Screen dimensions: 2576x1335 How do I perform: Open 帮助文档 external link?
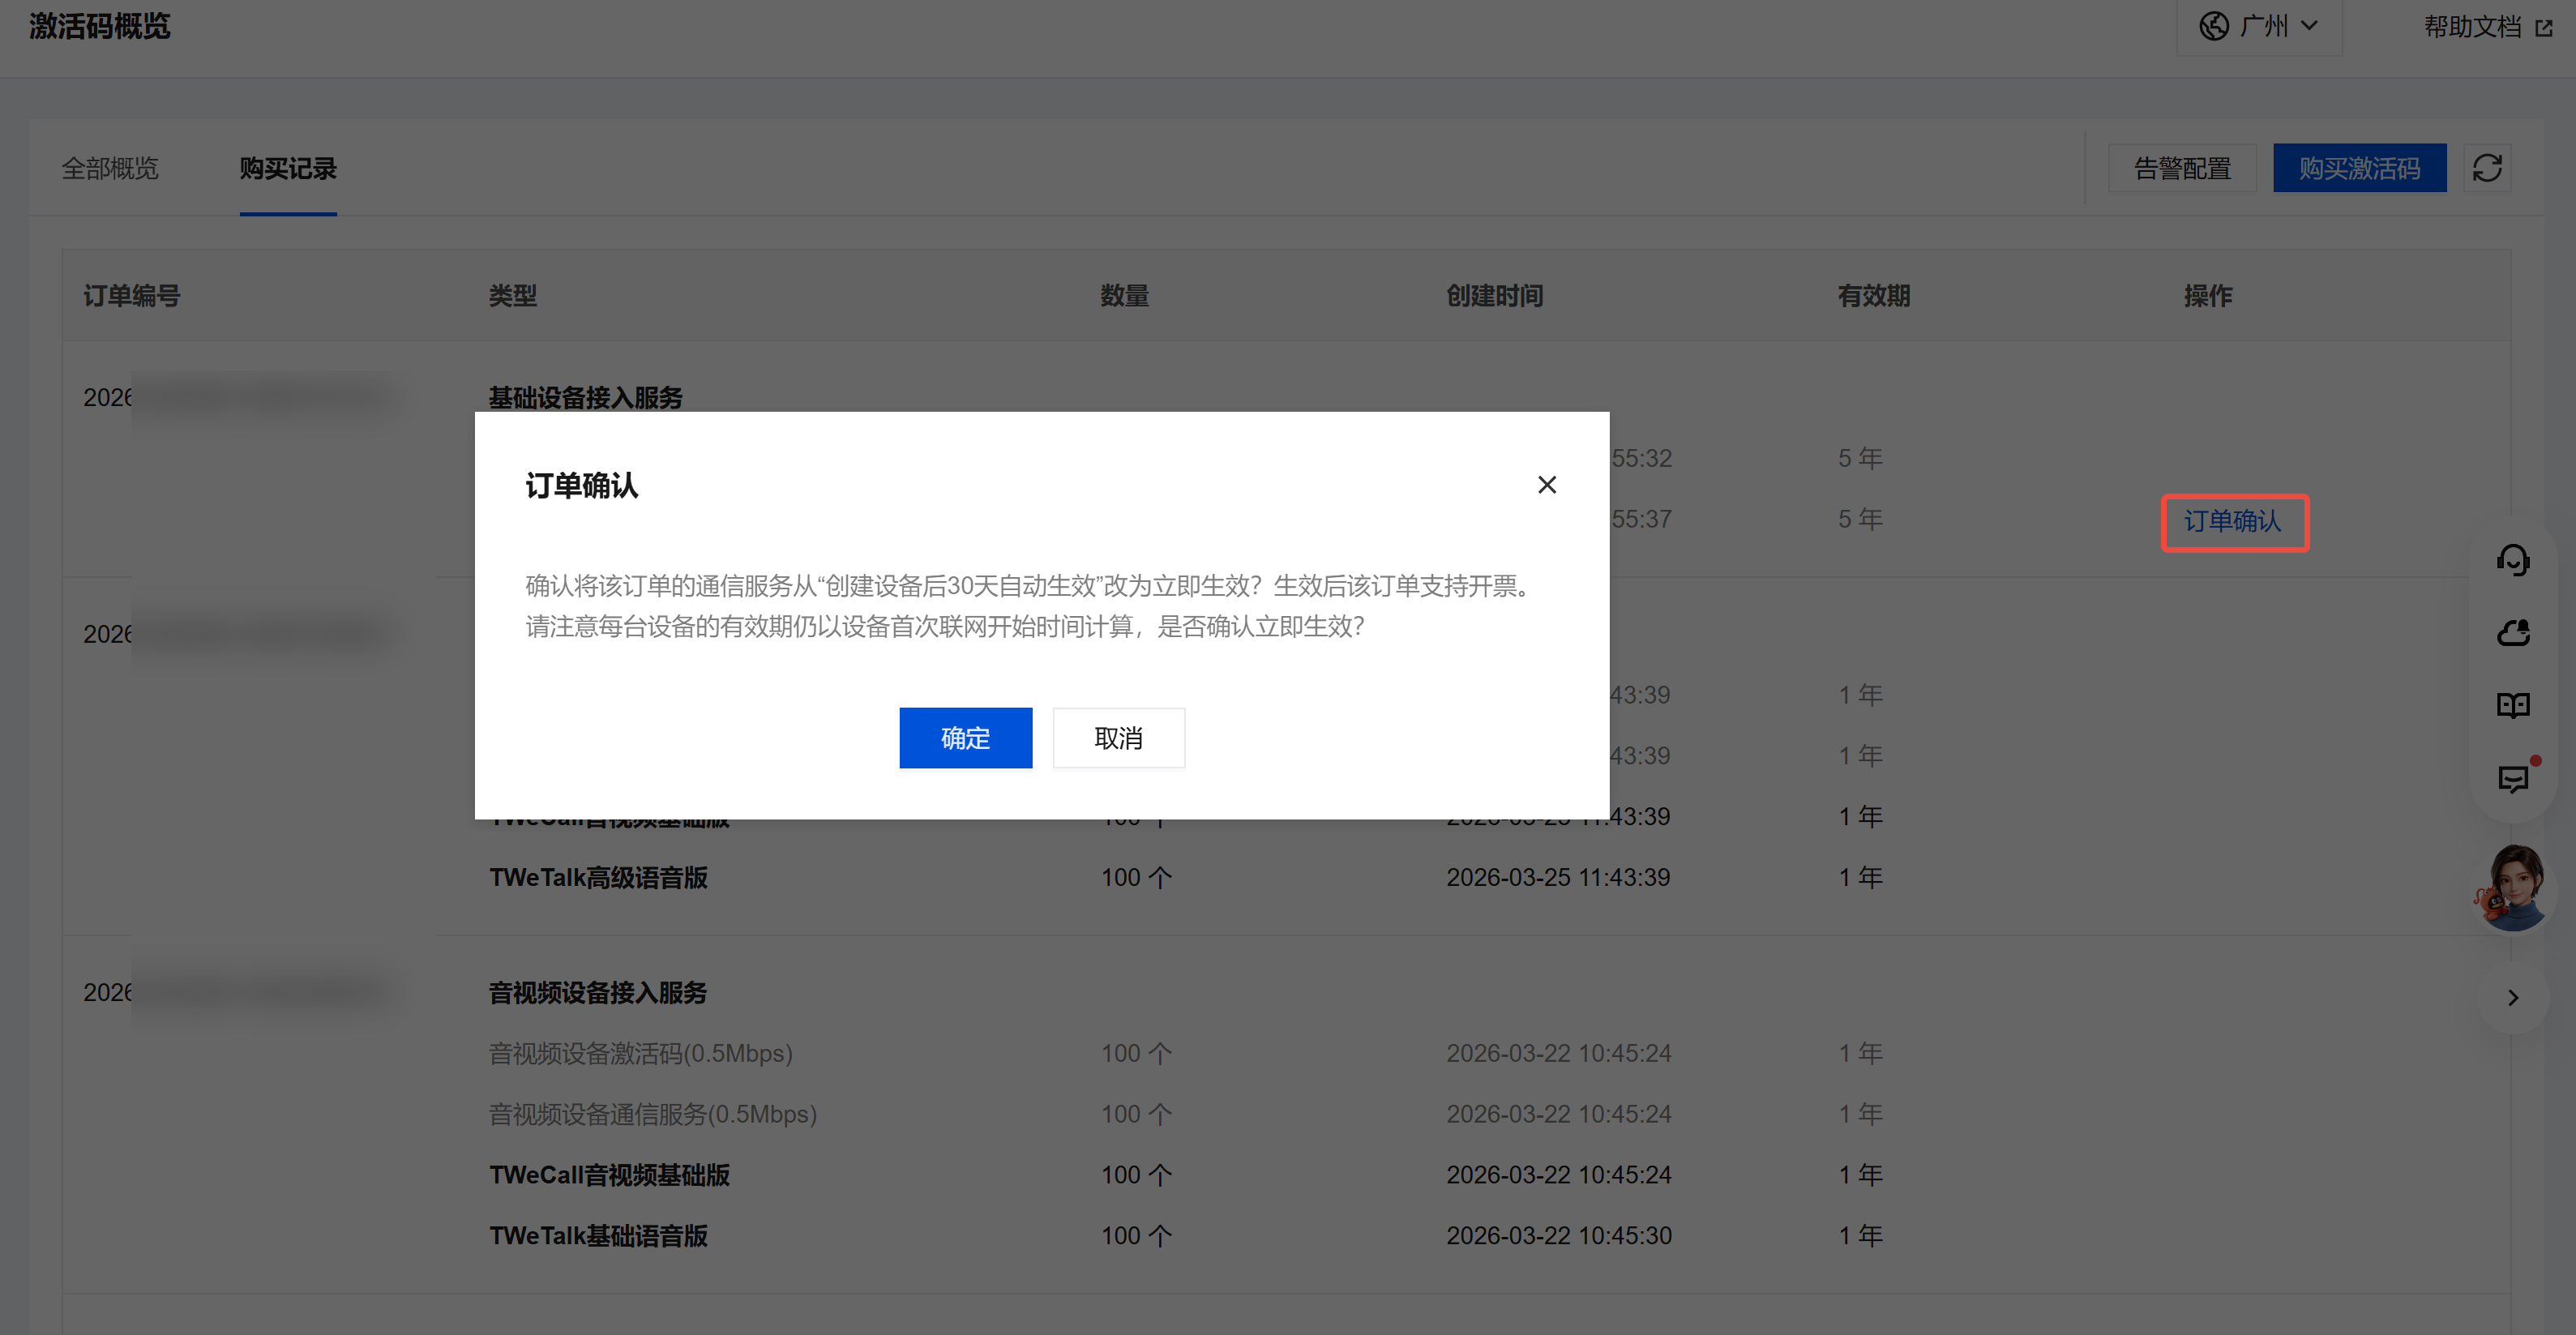pos(2472,27)
